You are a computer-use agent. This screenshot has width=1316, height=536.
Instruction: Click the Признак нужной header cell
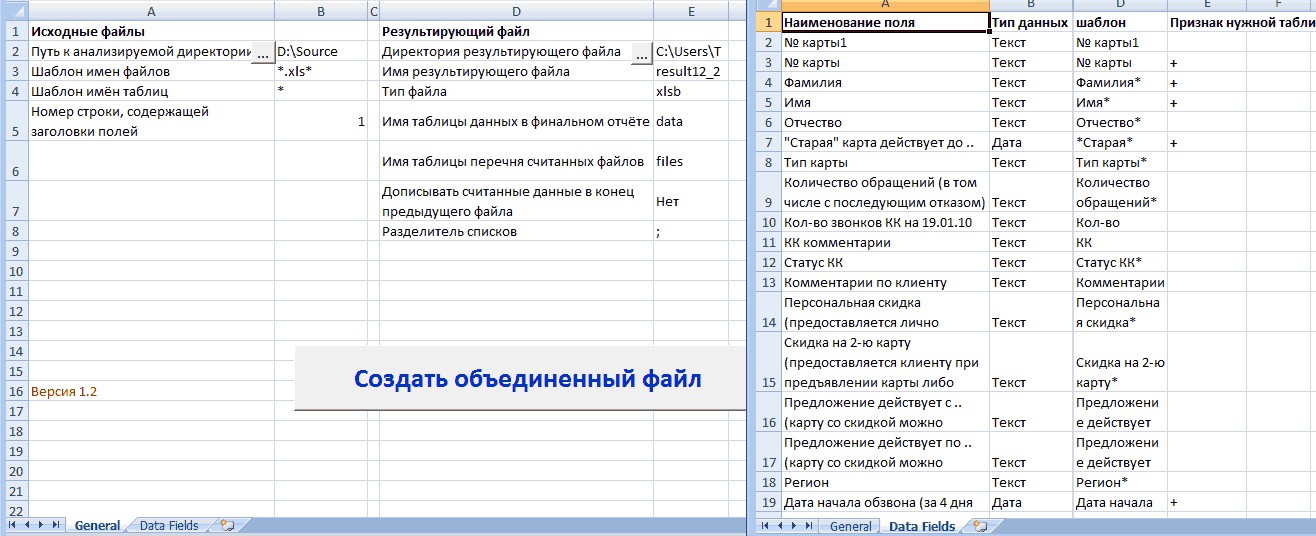point(1242,22)
